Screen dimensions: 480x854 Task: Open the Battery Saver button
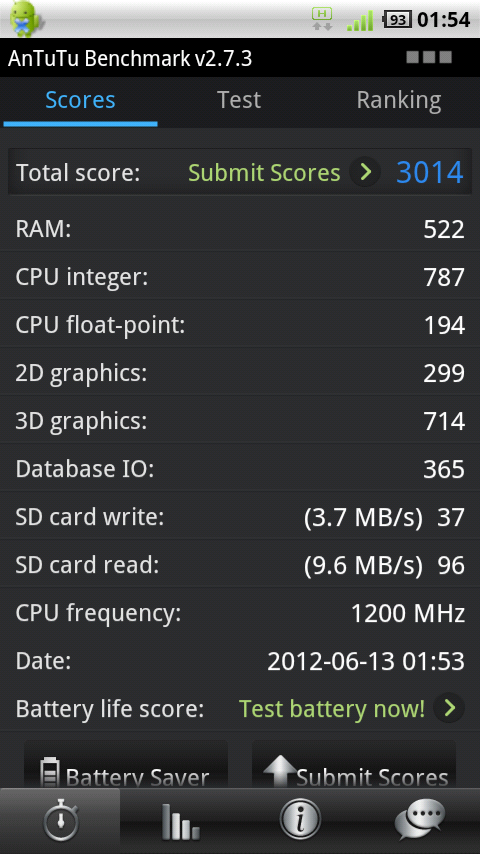pyautogui.click(x=126, y=764)
